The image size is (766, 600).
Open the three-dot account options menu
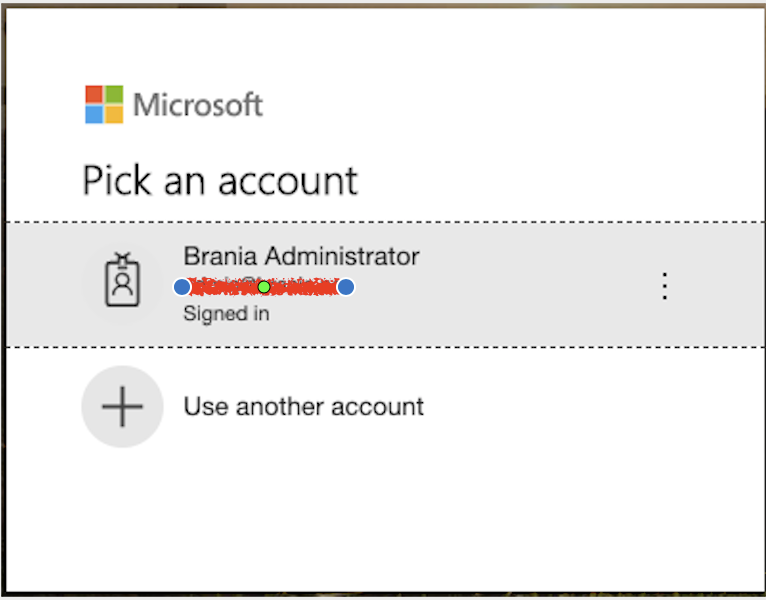[664, 286]
